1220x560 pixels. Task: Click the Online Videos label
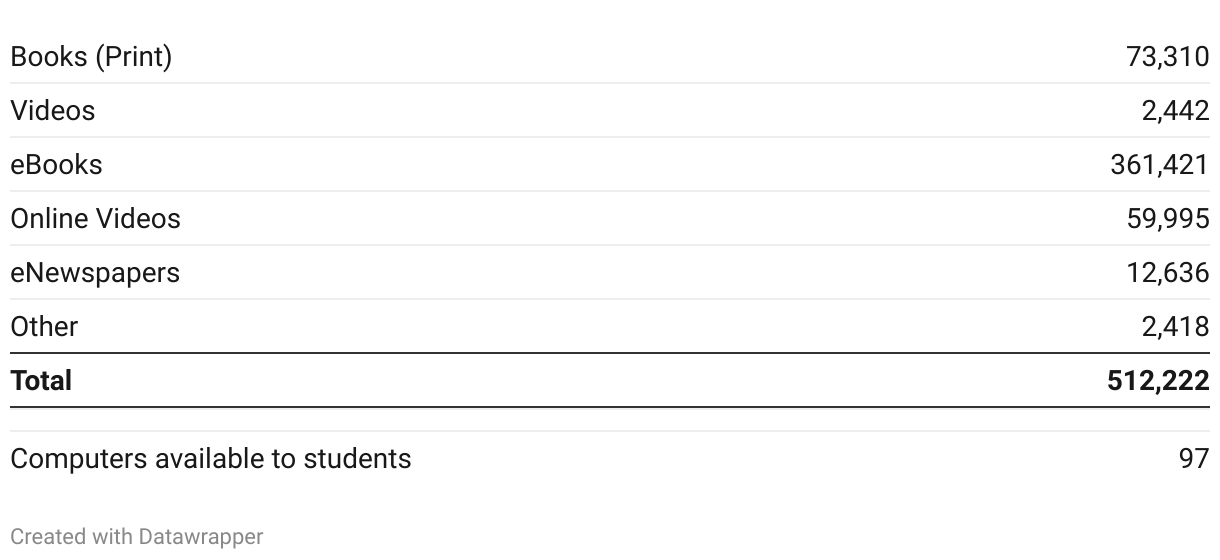pyautogui.click(x=96, y=218)
